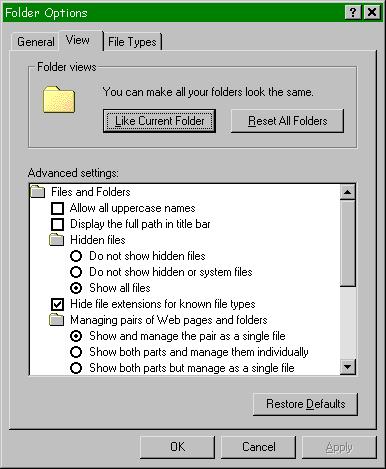Select Do not show hidden files option
Image resolution: width=386 pixels, height=469 pixels.
[x=76, y=256]
